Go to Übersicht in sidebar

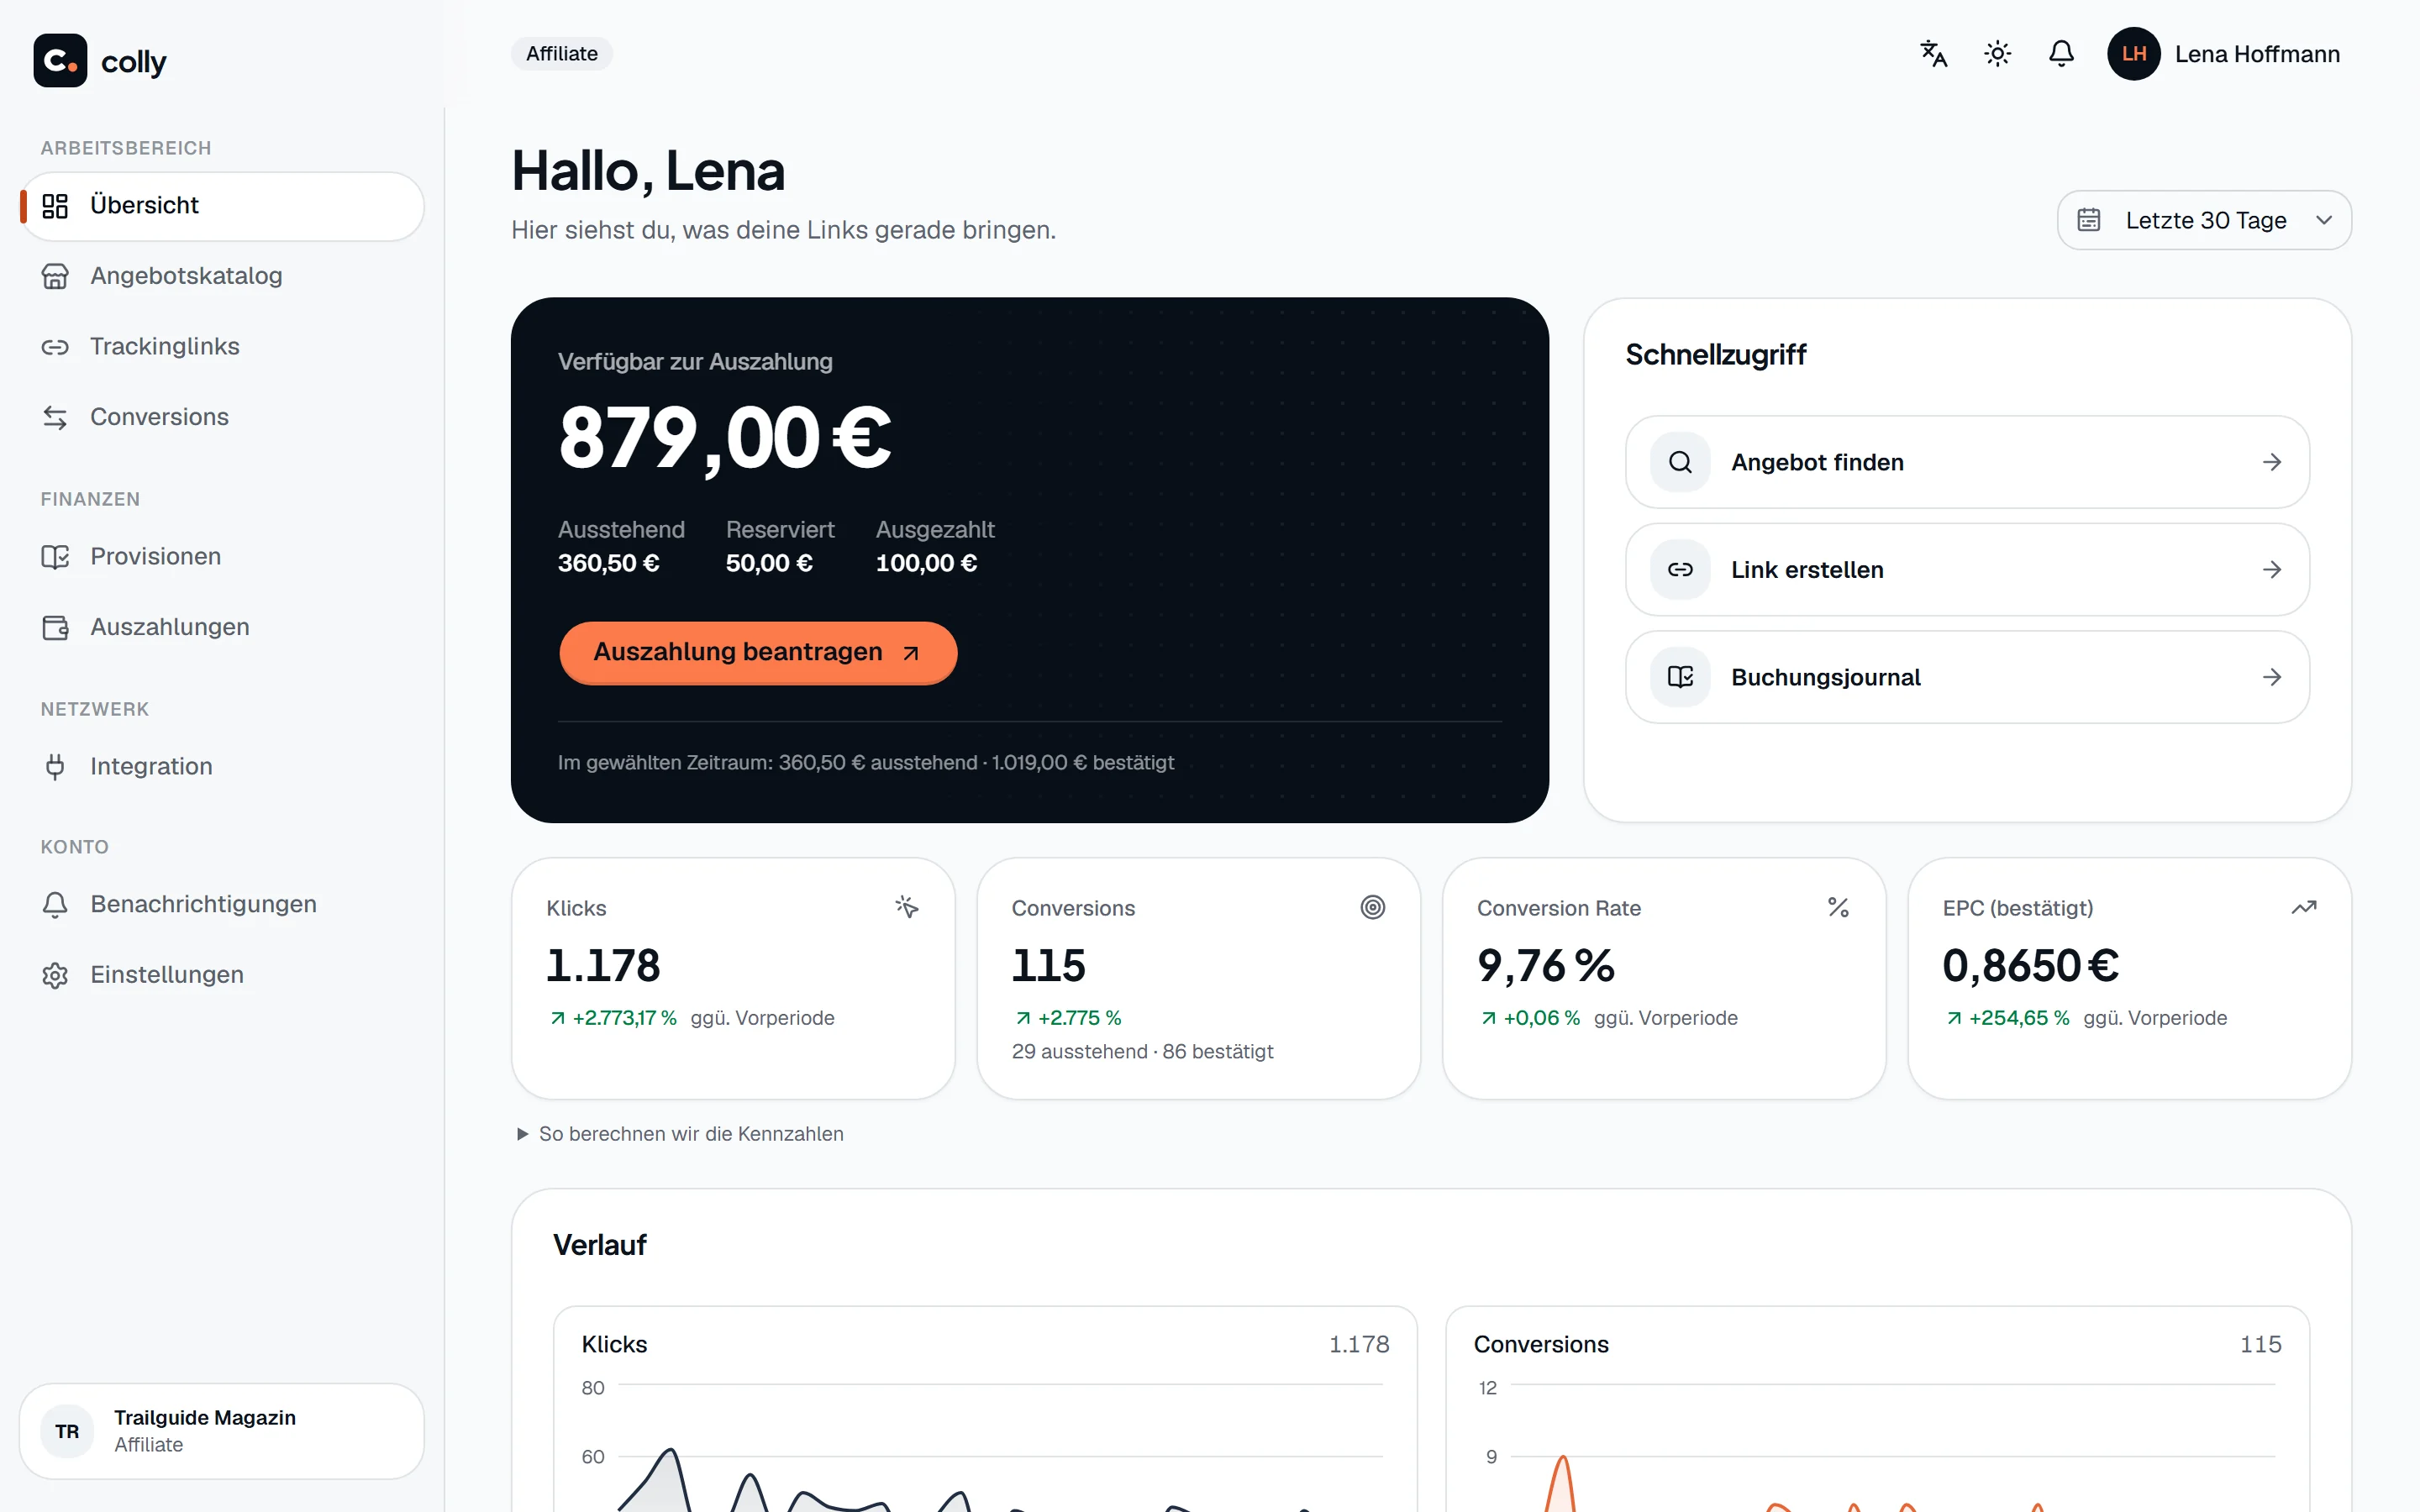point(222,206)
